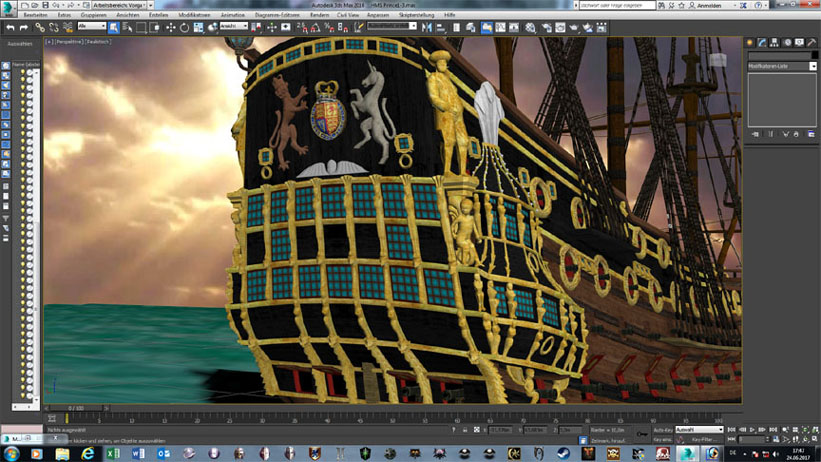The height and width of the screenshot is (462, 821).
Task: Toggle Window/Crossing selection mode
Action: pyautogui.click(x=154, y=27)
